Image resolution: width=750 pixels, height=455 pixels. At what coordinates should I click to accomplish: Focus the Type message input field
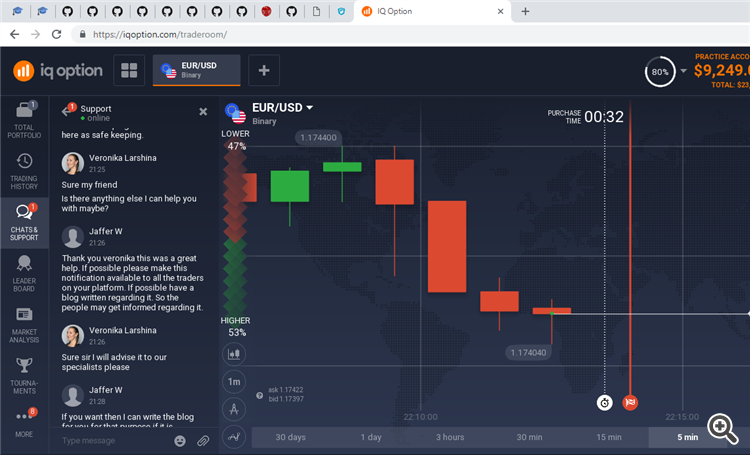coord(115,441)
